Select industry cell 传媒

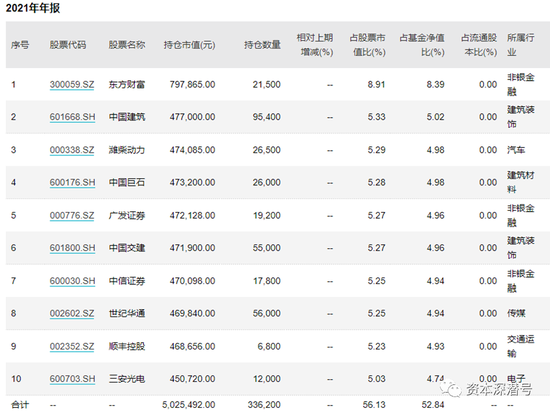pos(516,313)
